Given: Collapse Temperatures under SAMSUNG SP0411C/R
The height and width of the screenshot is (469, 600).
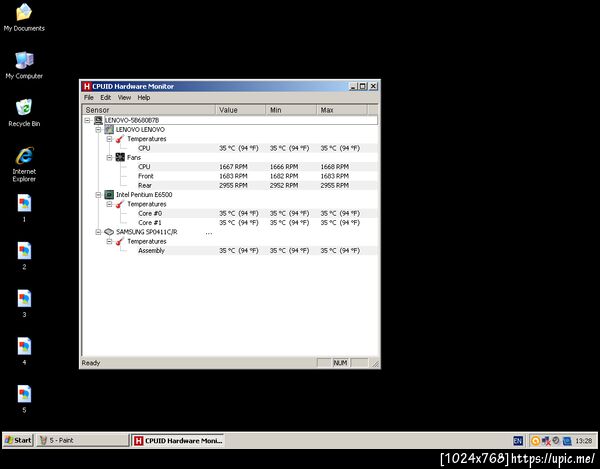Looking at the screenshot, I should [109, 241].
